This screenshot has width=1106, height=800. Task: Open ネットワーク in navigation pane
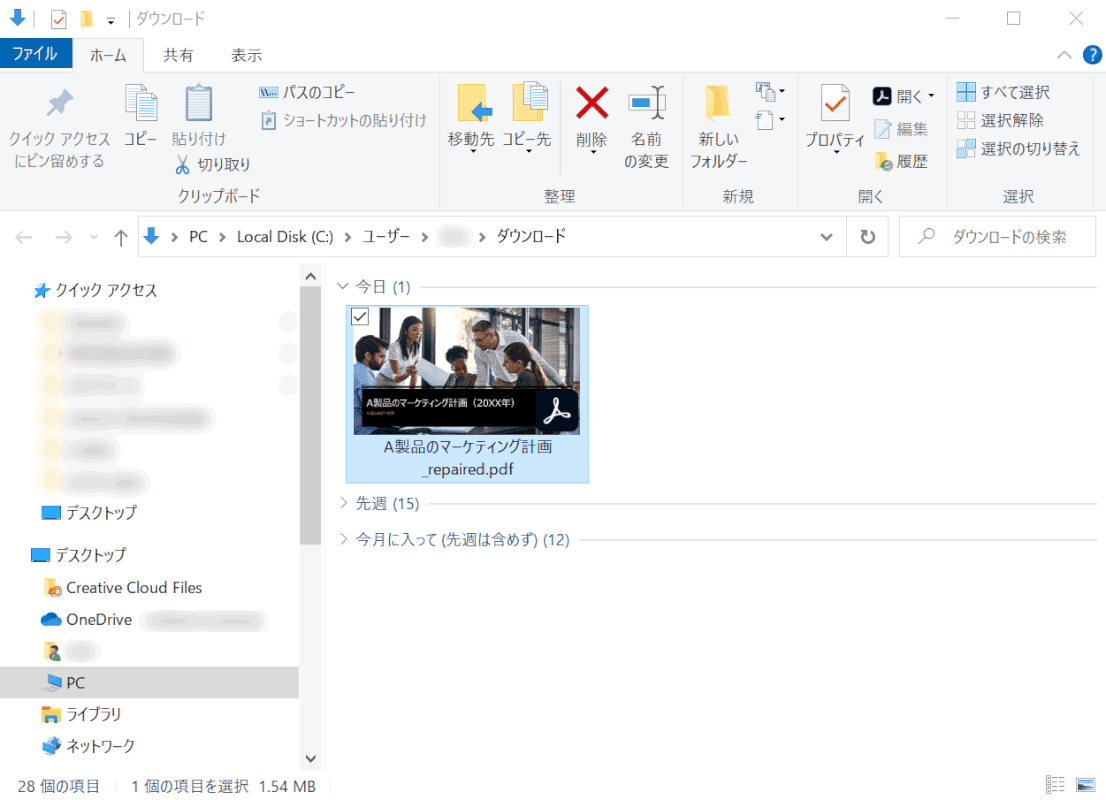[x=88, y=746]
